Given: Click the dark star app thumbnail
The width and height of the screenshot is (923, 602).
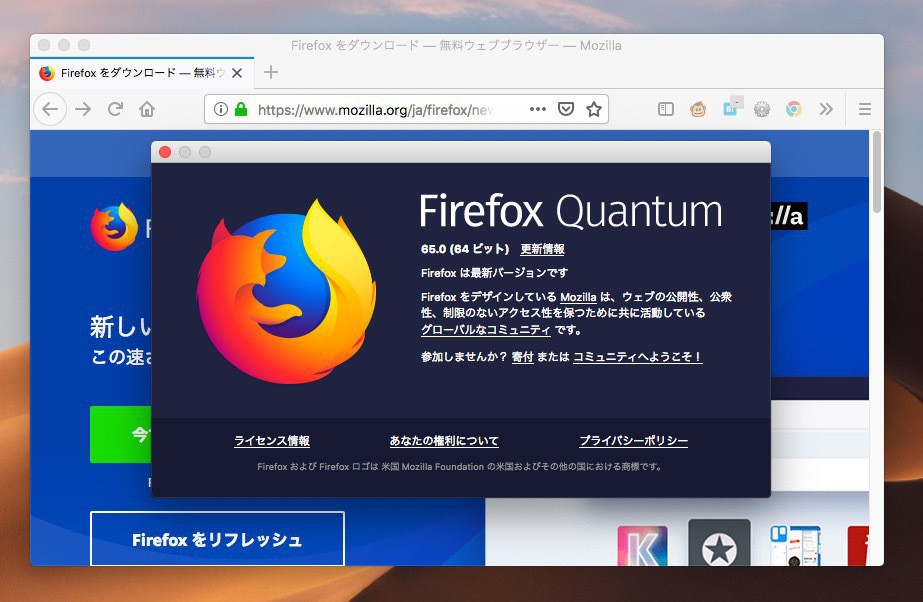Looking at the screenshot, I should (x=719, y=543).
